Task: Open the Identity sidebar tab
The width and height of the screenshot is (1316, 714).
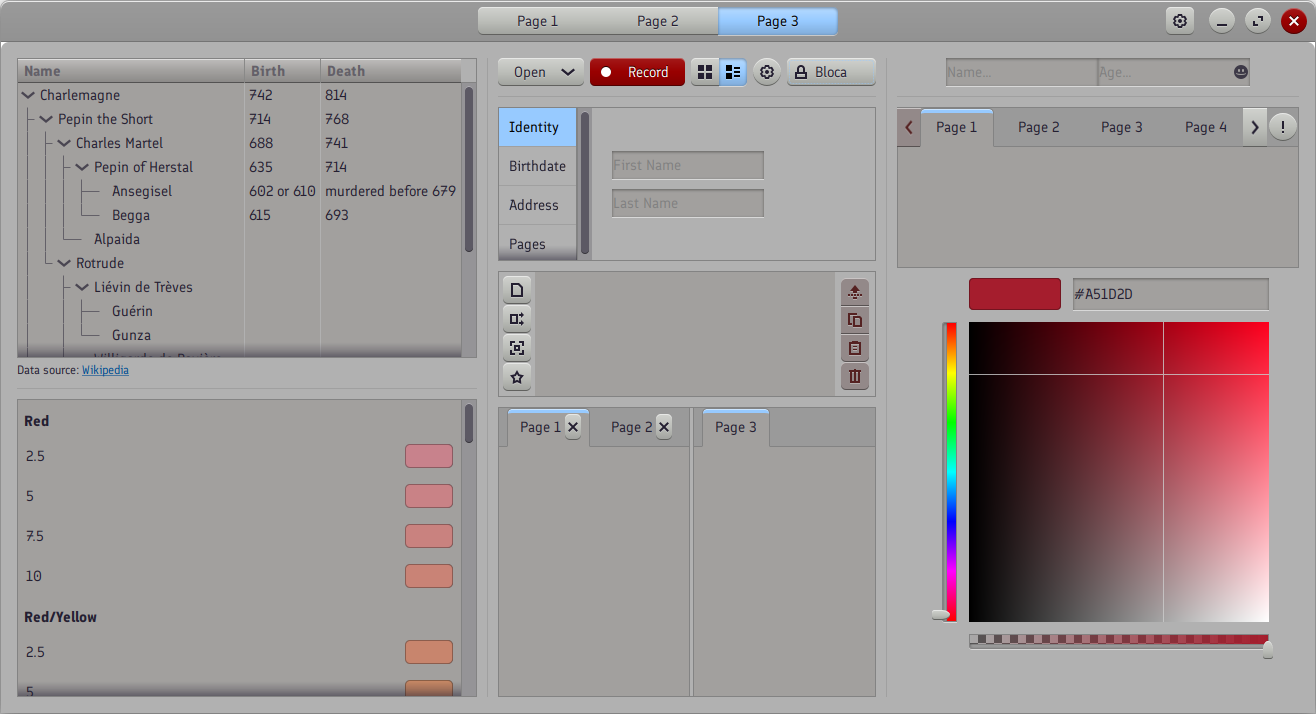Action: [x=538, y=127]
